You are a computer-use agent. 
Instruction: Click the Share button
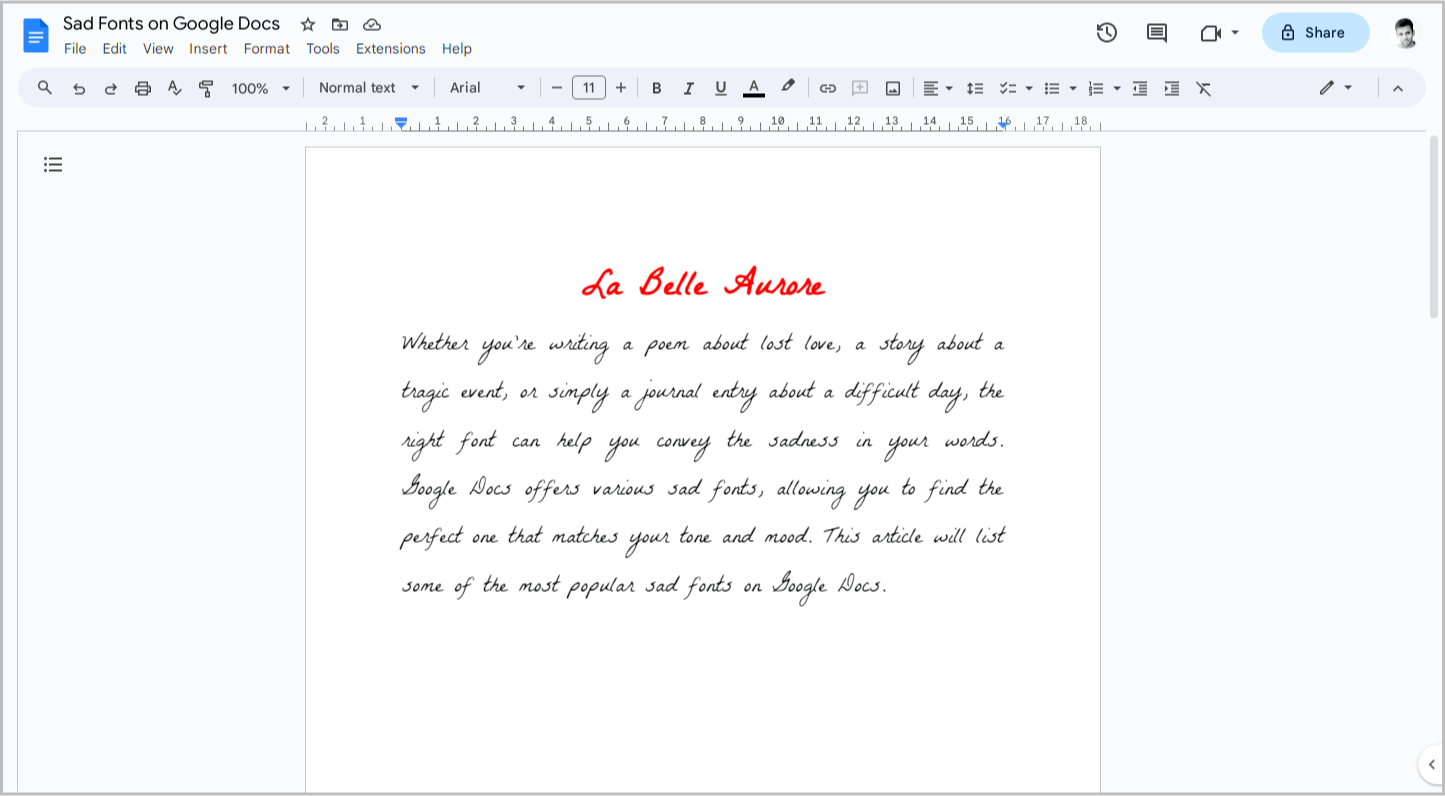pyautogui.click(x=1315, y=32)
